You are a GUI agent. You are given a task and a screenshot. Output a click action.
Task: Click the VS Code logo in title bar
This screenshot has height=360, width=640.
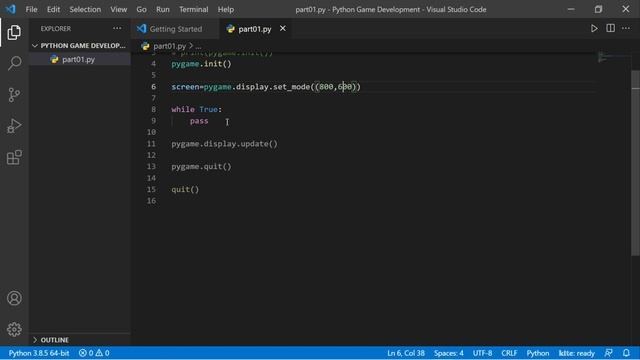tap(10, 9)
